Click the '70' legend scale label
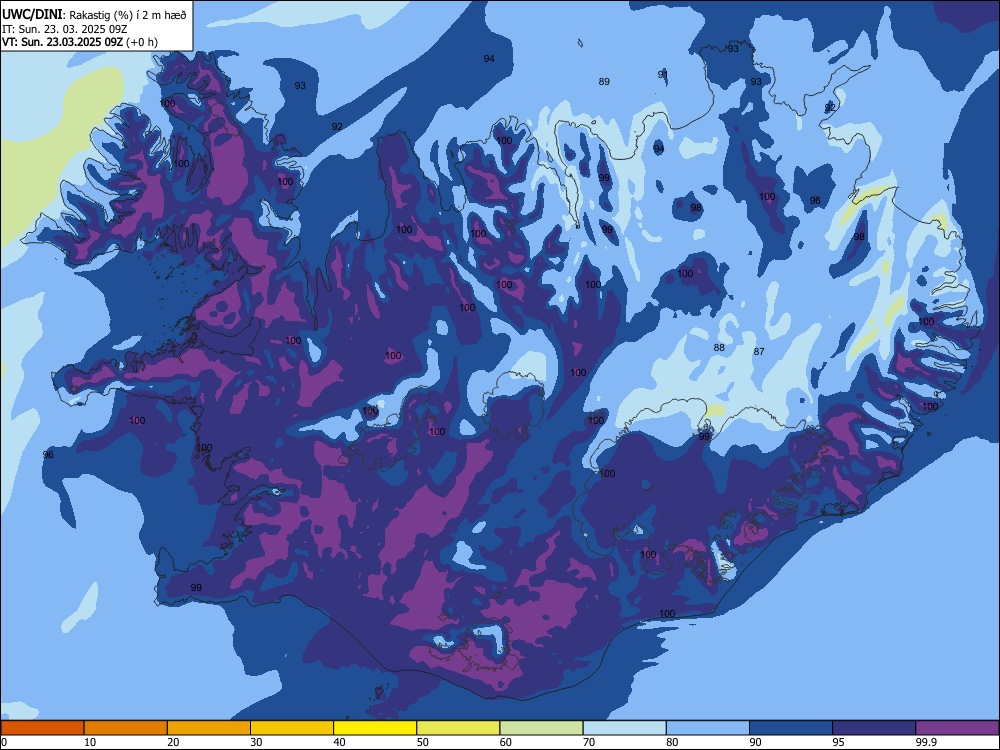 (589, 742)
